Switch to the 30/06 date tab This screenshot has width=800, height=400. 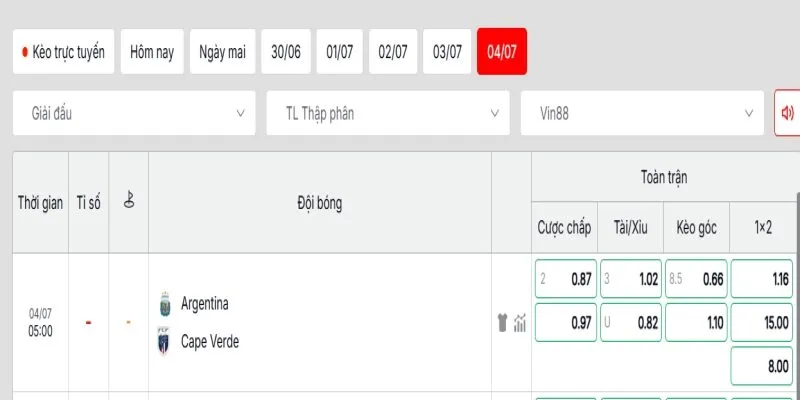(x=286, y=52)
